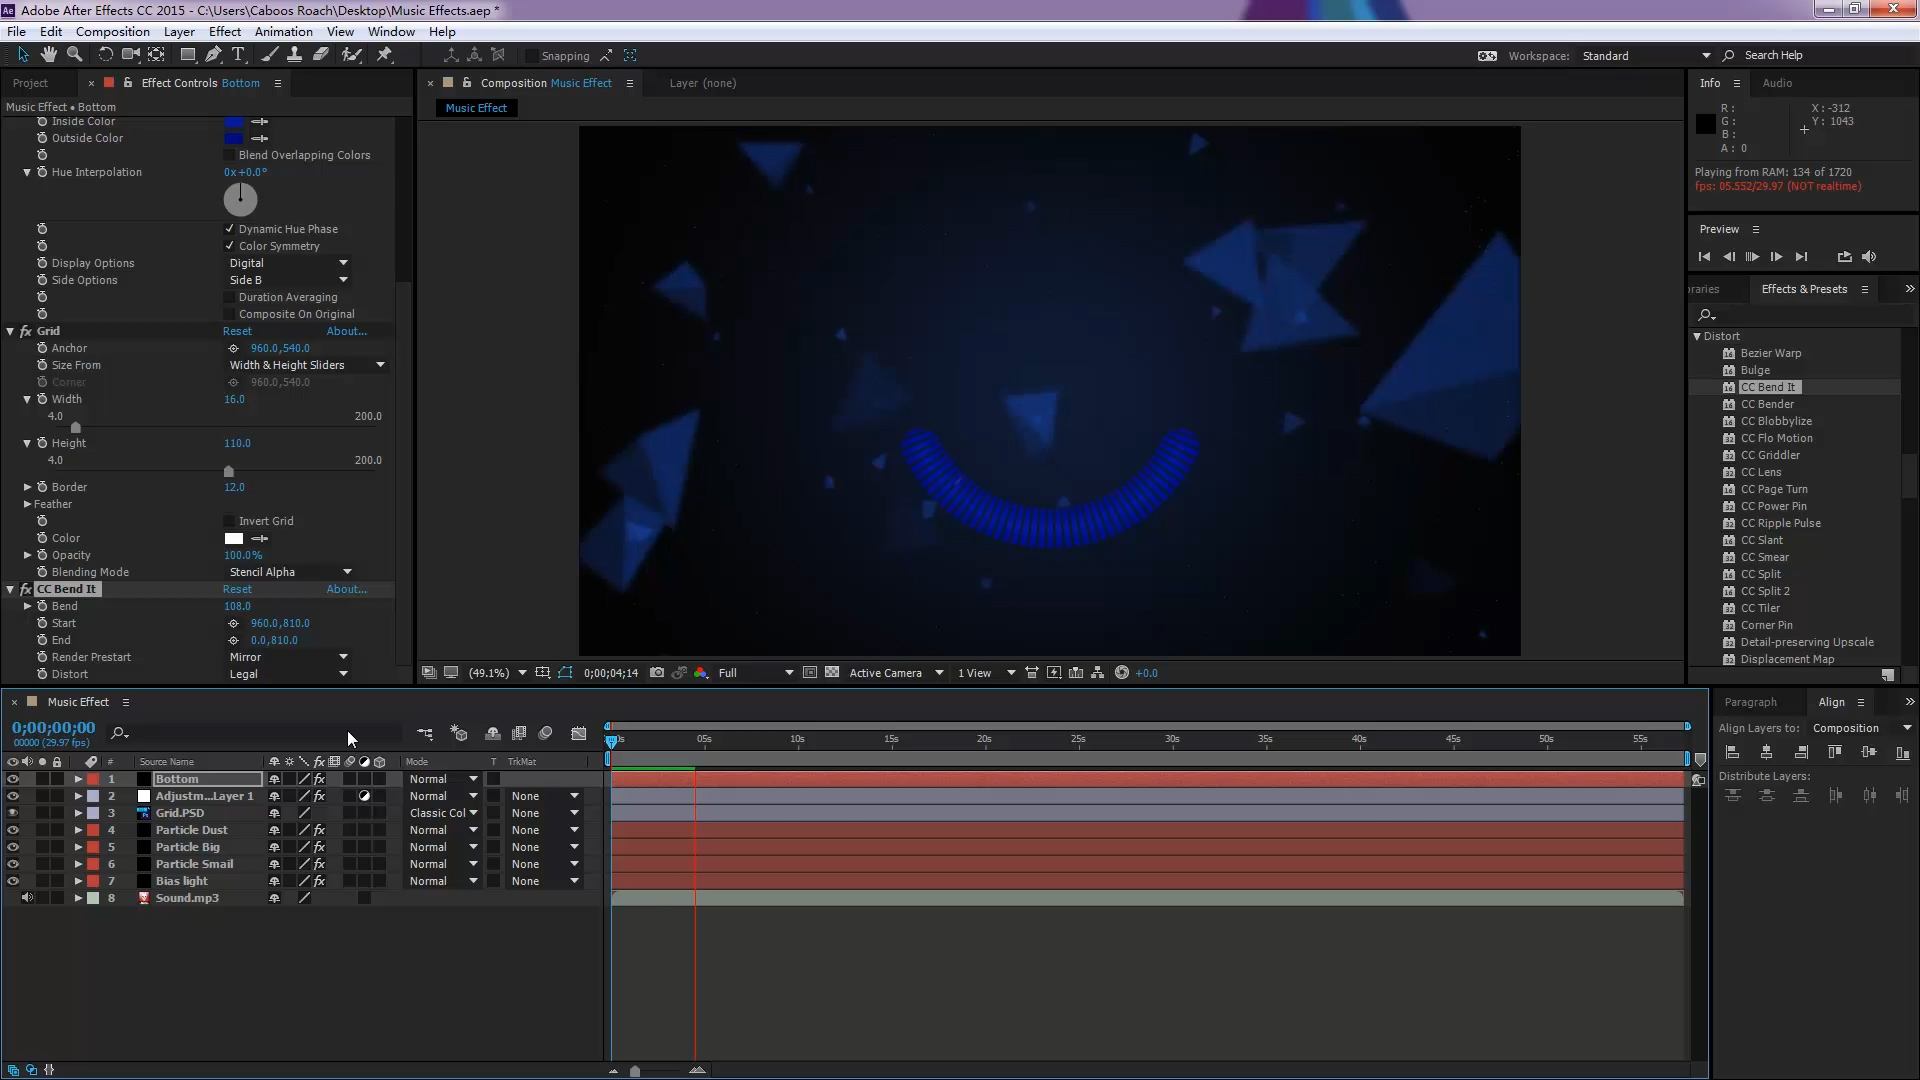Expand the Bias light layer properties
This screenshot has width=1920, height=1080.
(78, 881)
